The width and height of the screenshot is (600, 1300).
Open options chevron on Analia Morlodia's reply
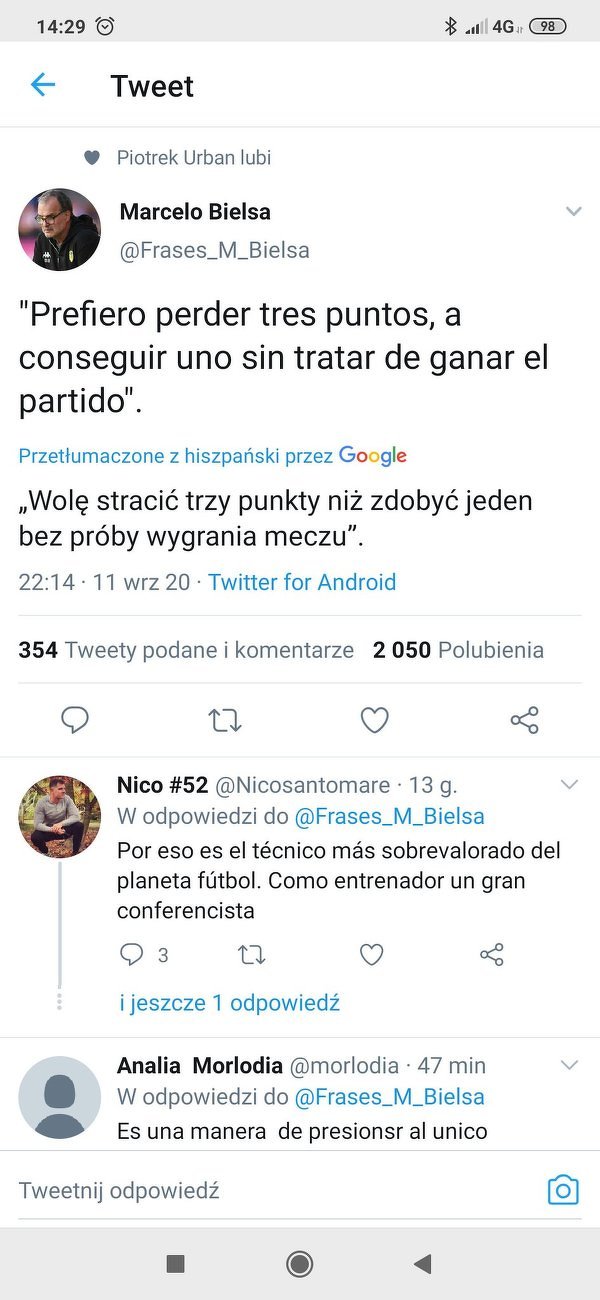(x=569, y=1066)
